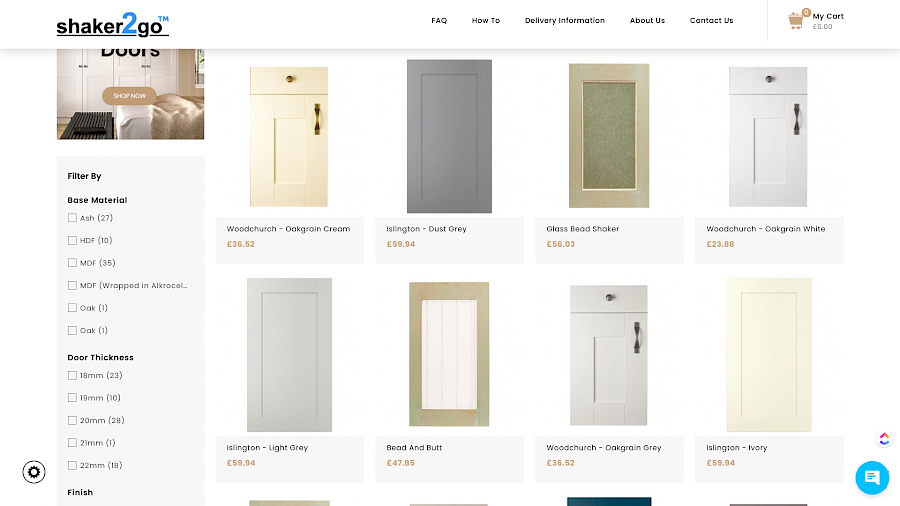View the Islington - Ivory door image

[x=769, y=354]
